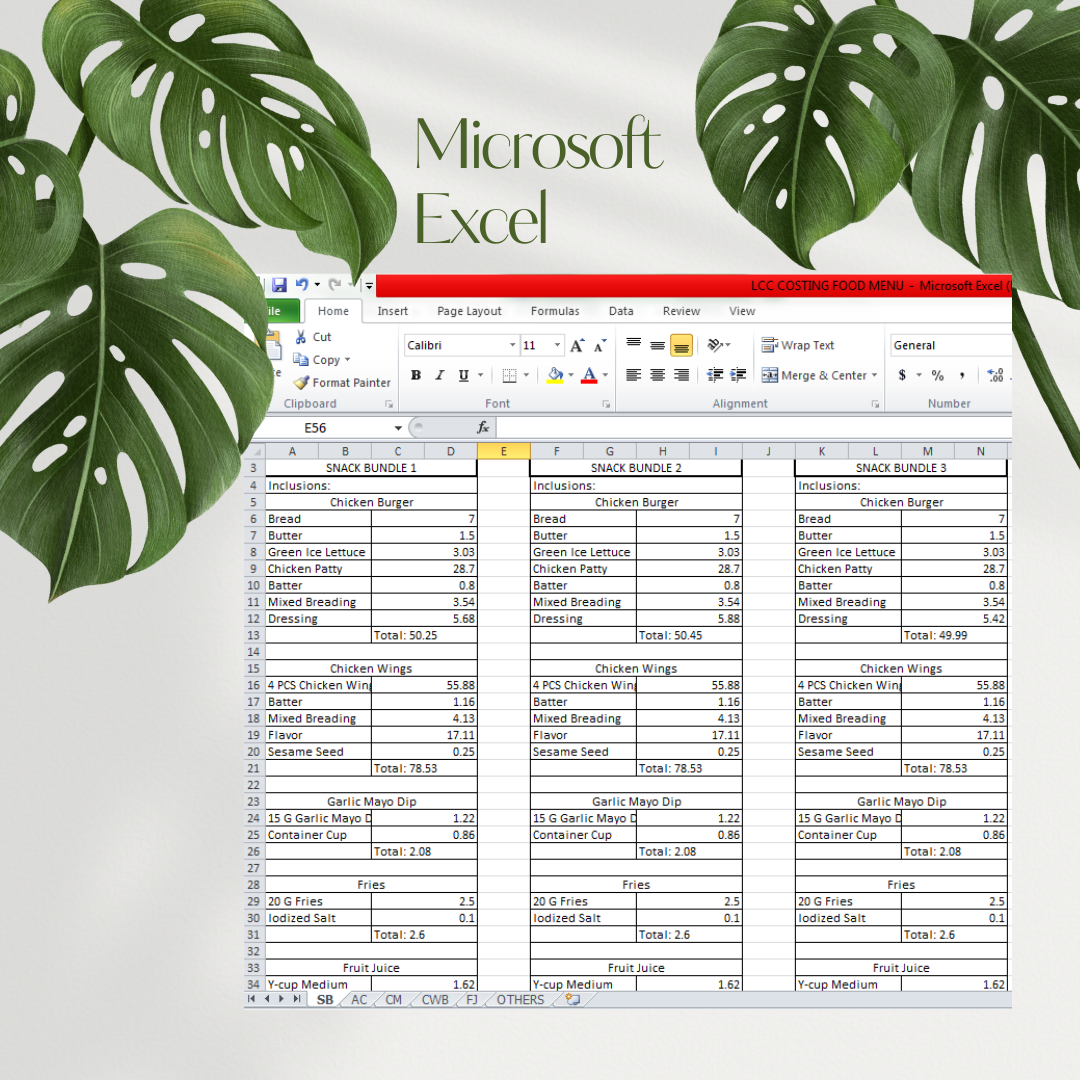Open the Clipboard pane launcher
The height and width of the screenshot is (1080, 1080).
coord(389,404)
